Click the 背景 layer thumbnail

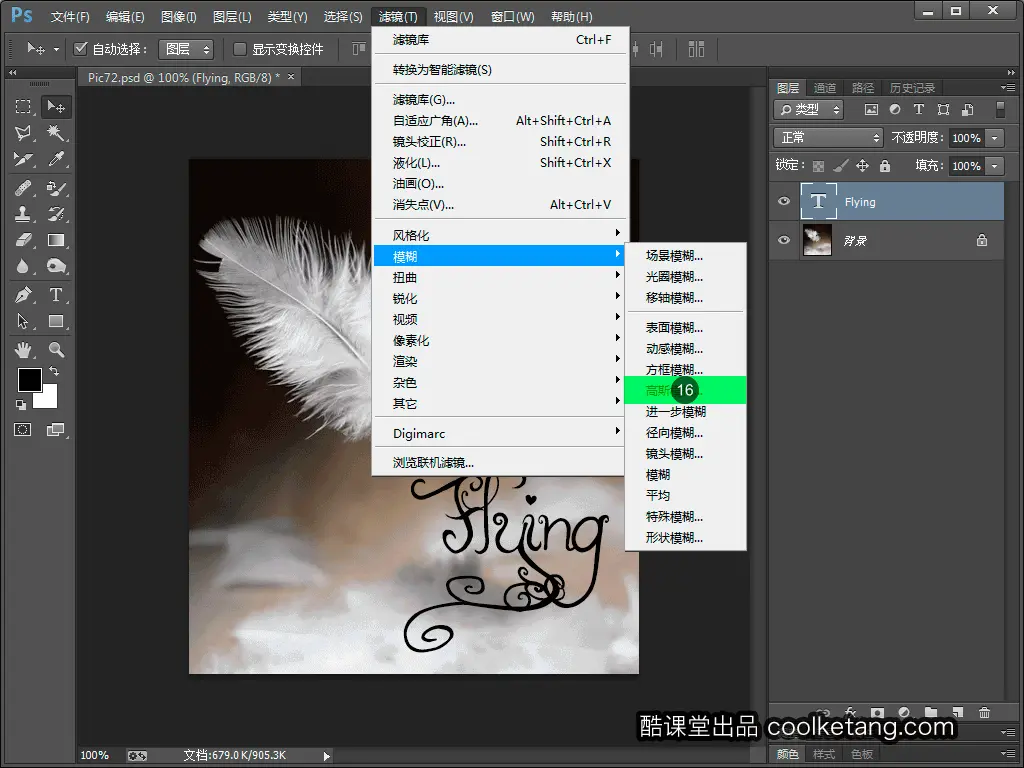pyautogui.click(x=817, y=240)
